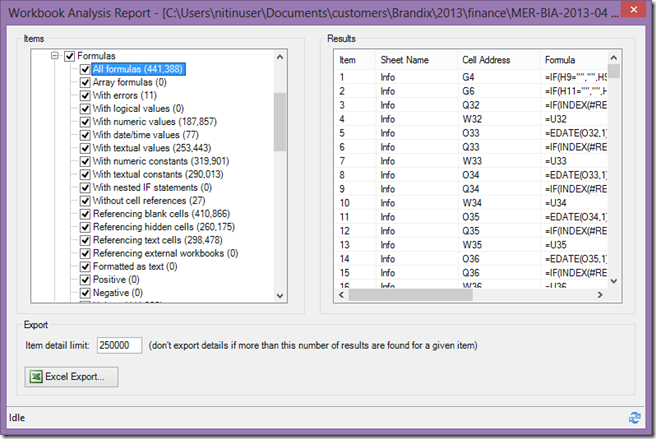Viewport: 656px width, 439px height.
Task: Select formula =U32 in row 4
Action: [x=556, y=119]
